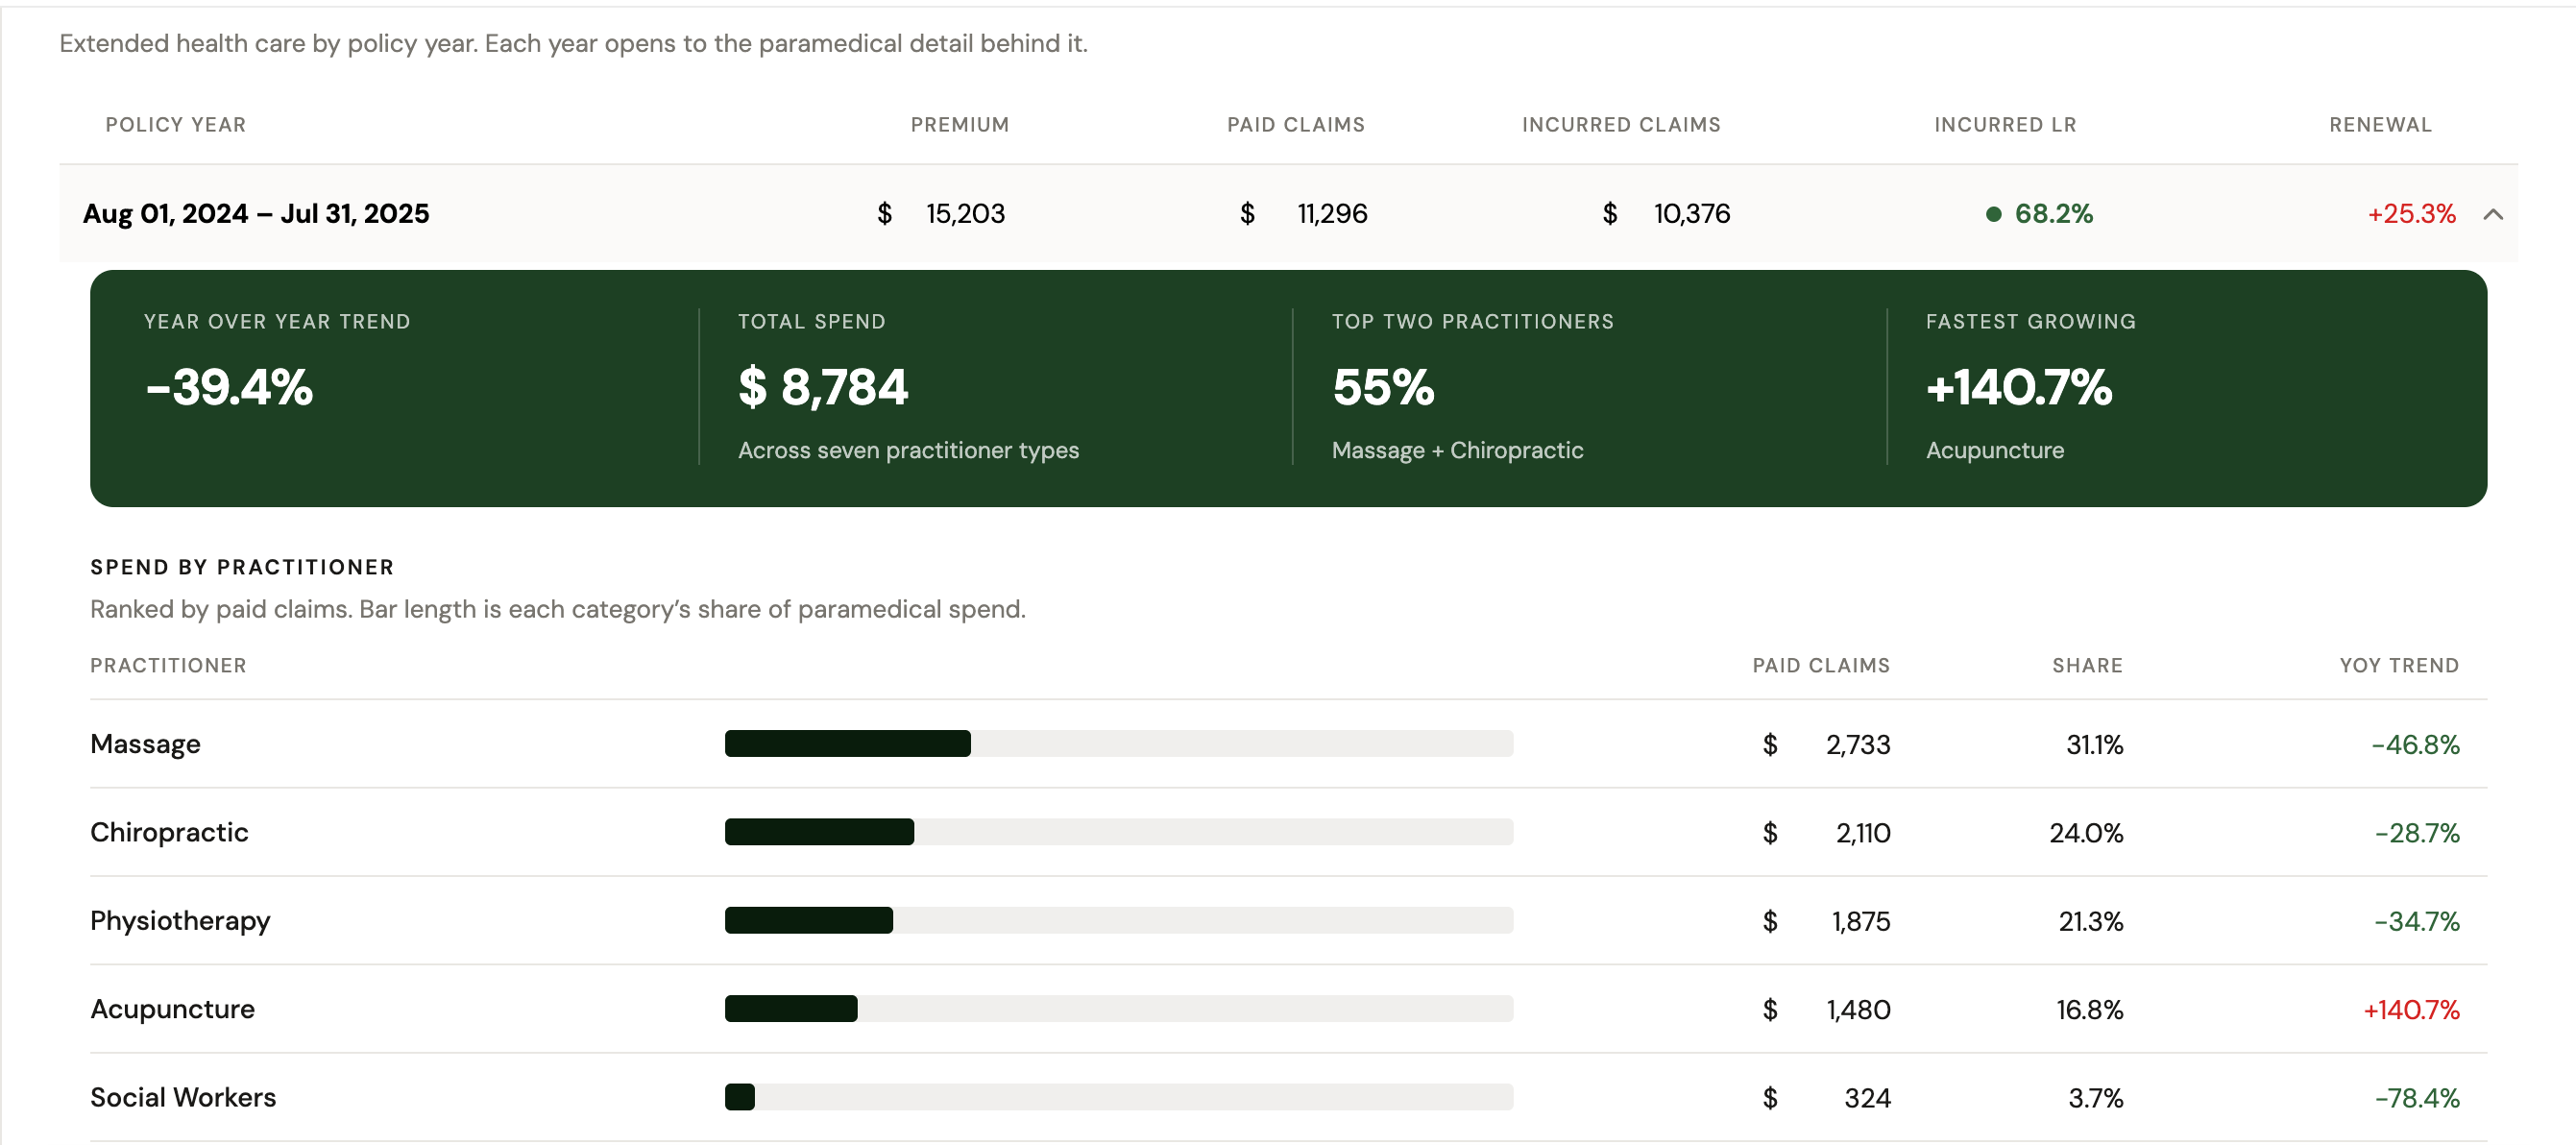Click the SPEND BY PRACTITIONER heading
The image size is (2576, 1145).
[x=242, y=567]
